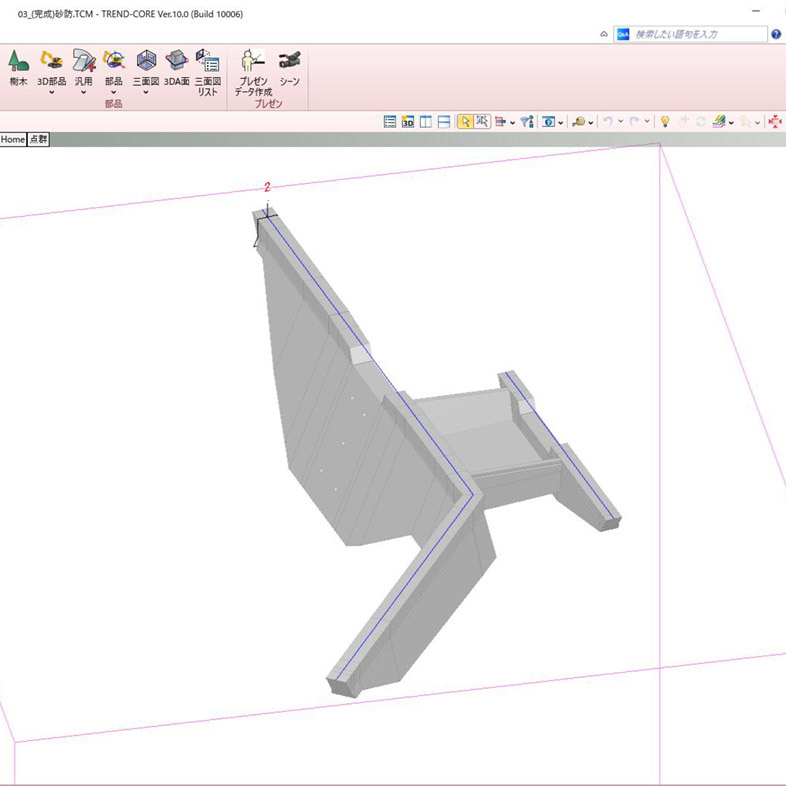
Task: Toggle the 3D view mode button
Action: click(x=408, y=122)
